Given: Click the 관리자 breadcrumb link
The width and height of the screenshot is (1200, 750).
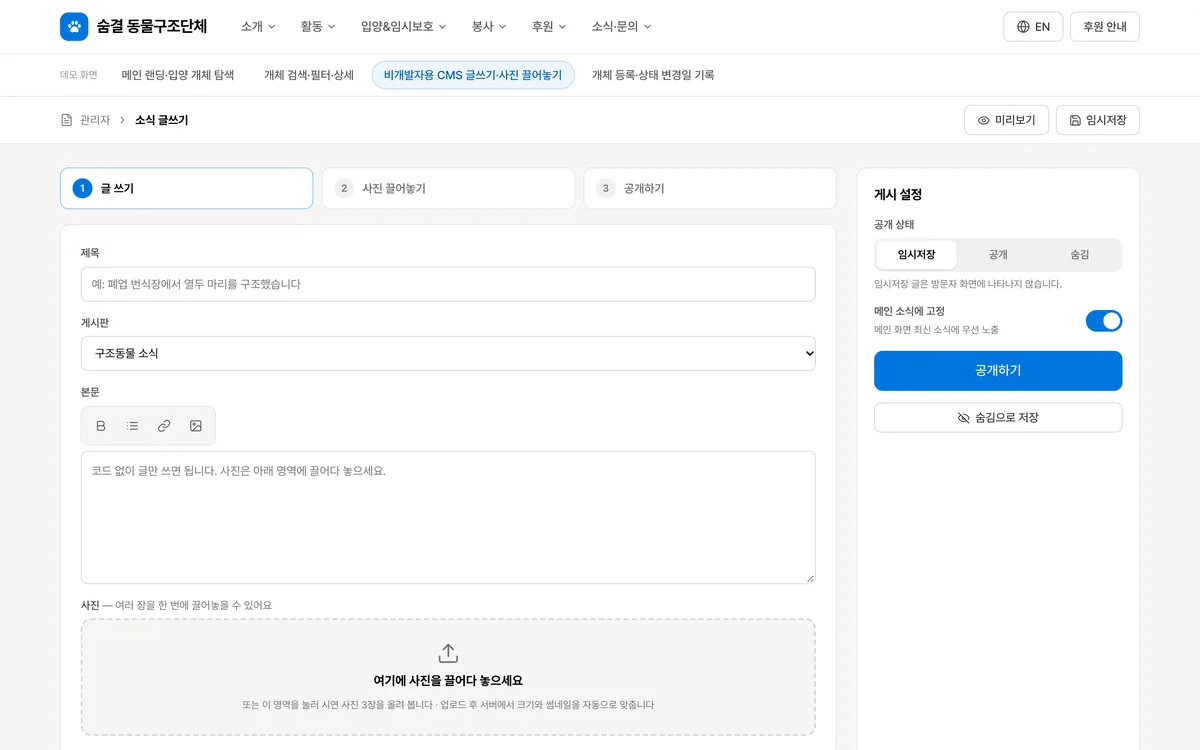Looking at the screenshot, I should 95,120.
